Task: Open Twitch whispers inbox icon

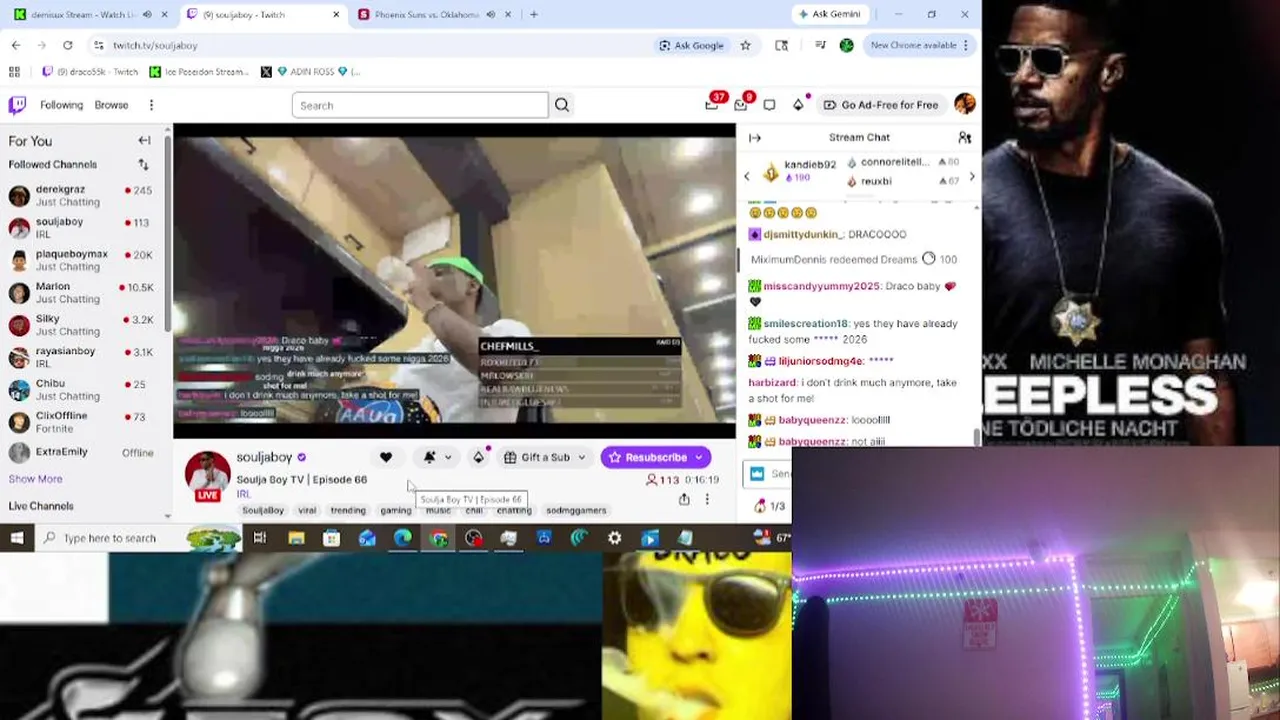Action: pyautogui.click(x=741, y=104)
